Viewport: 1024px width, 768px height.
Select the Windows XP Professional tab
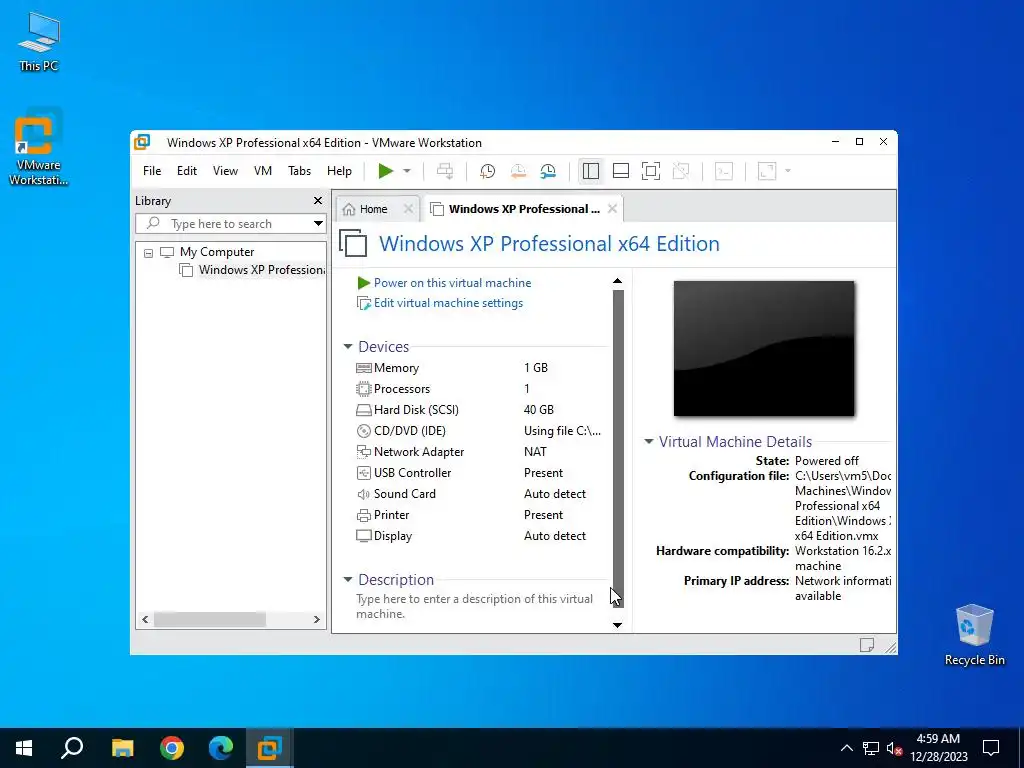(524, 209)
